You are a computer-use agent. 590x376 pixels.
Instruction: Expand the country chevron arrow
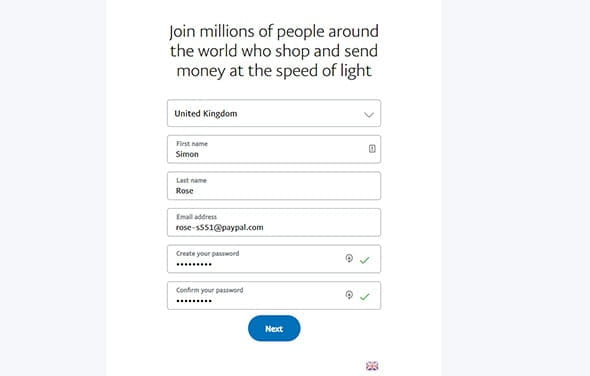[369, 114]
